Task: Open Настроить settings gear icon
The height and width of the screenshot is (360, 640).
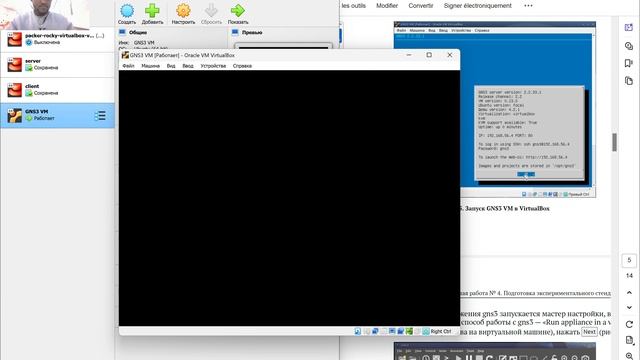Action: [183, 14]
